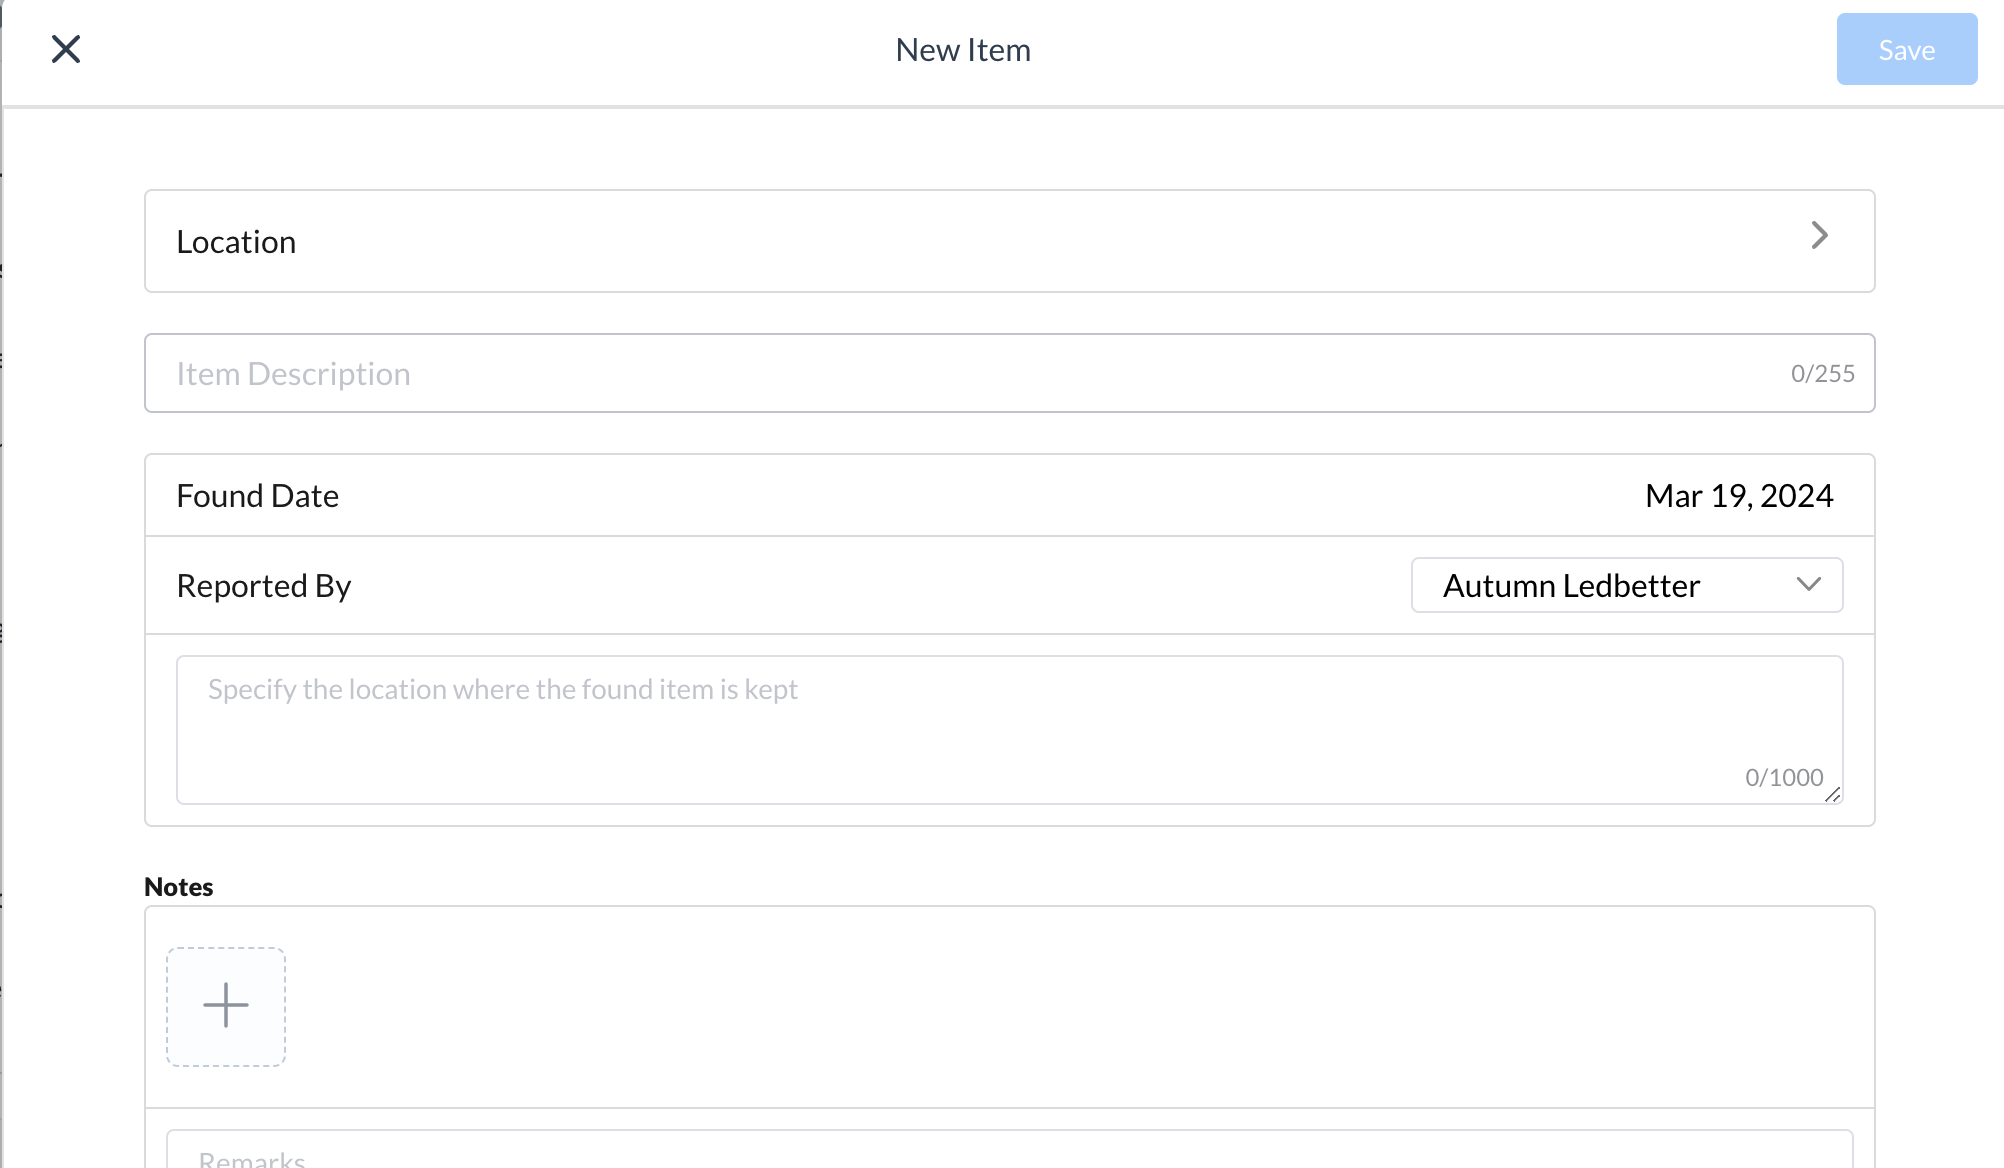2004x1168 pixels.
Task: Click the Mar 19, 2024 date value
Action: (x=1738, y=495)
